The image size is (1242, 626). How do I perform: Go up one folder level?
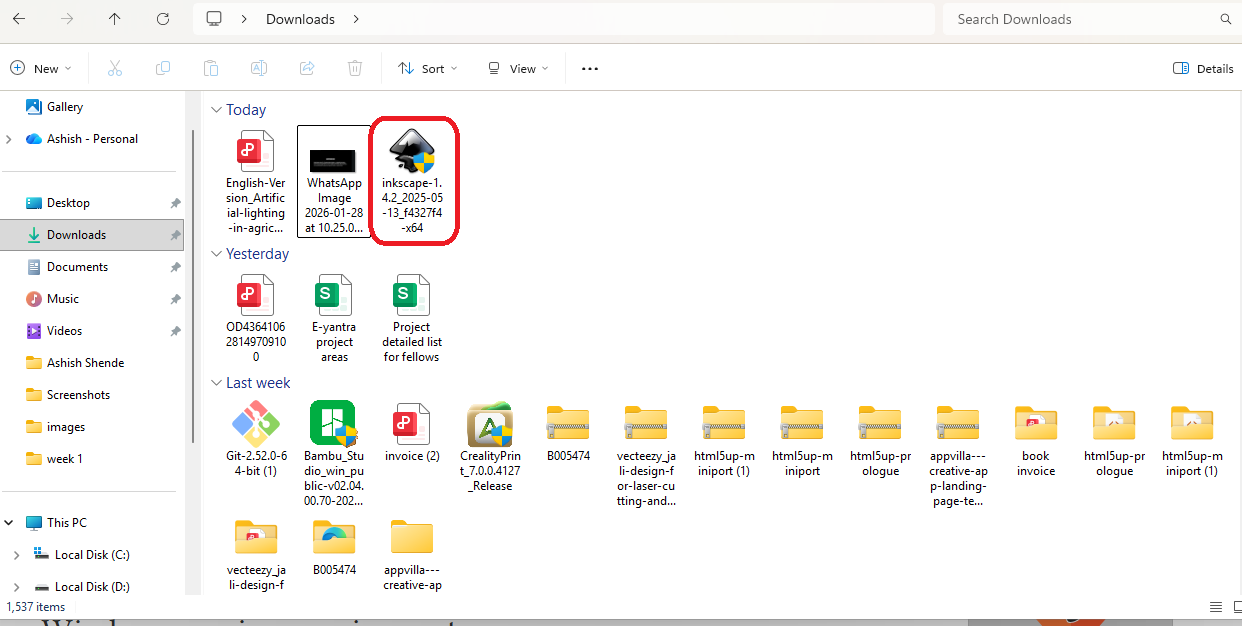point(114,19)
